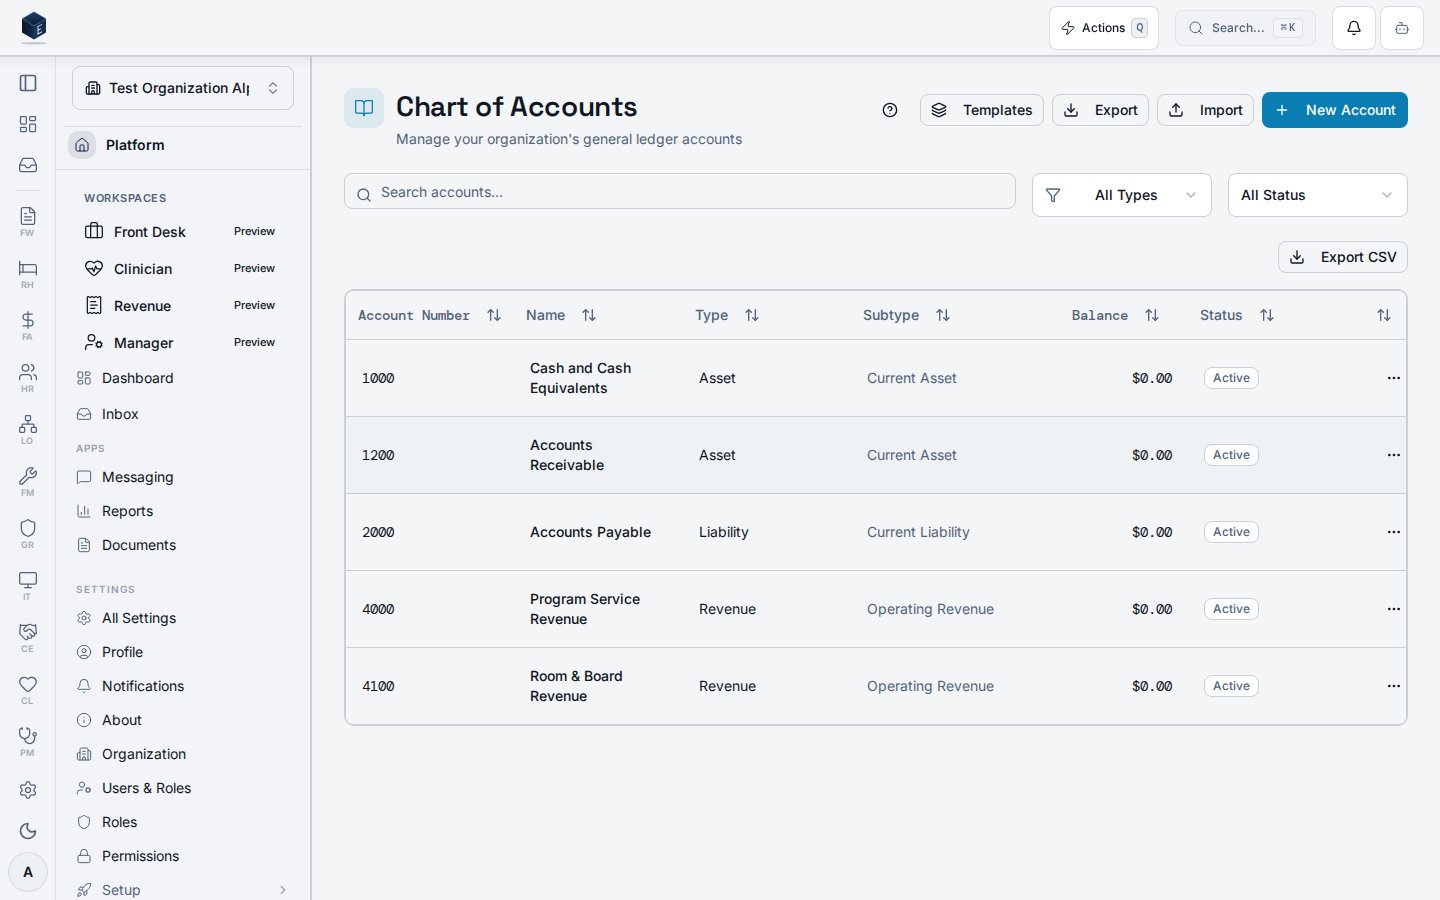Sort by Status column

1237,315
